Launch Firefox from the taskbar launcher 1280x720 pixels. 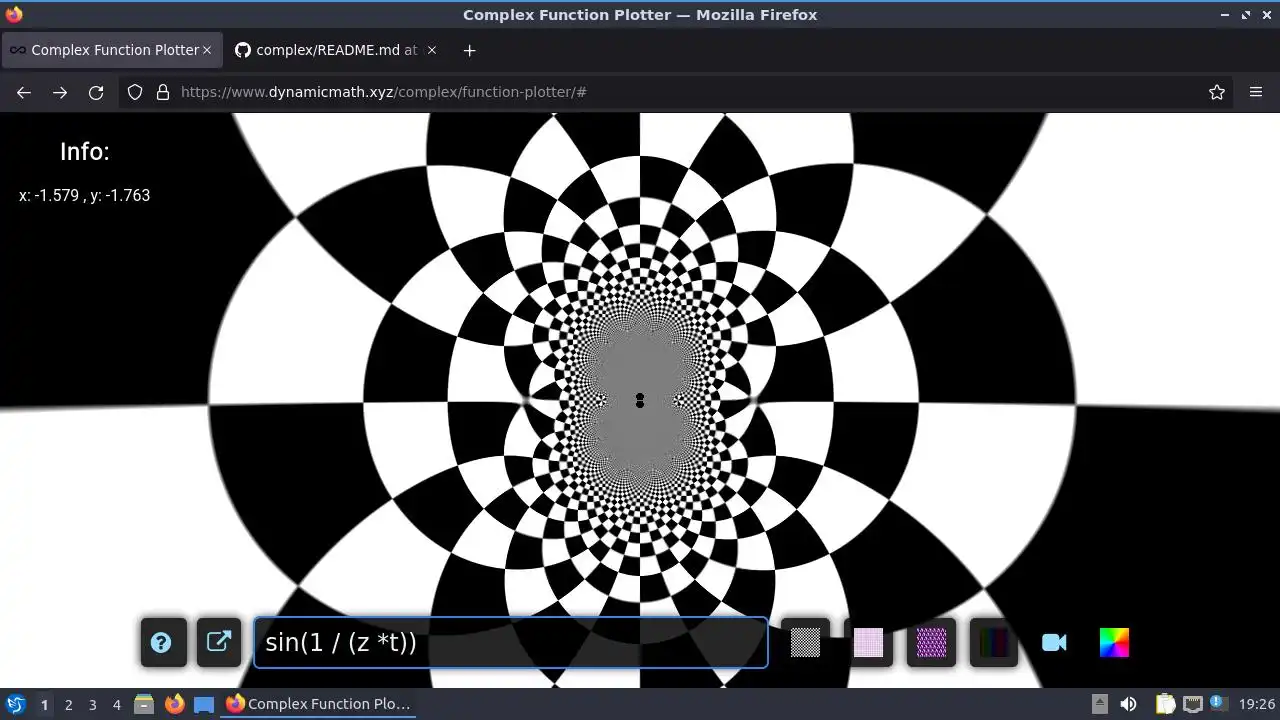[x=175, y=704]
